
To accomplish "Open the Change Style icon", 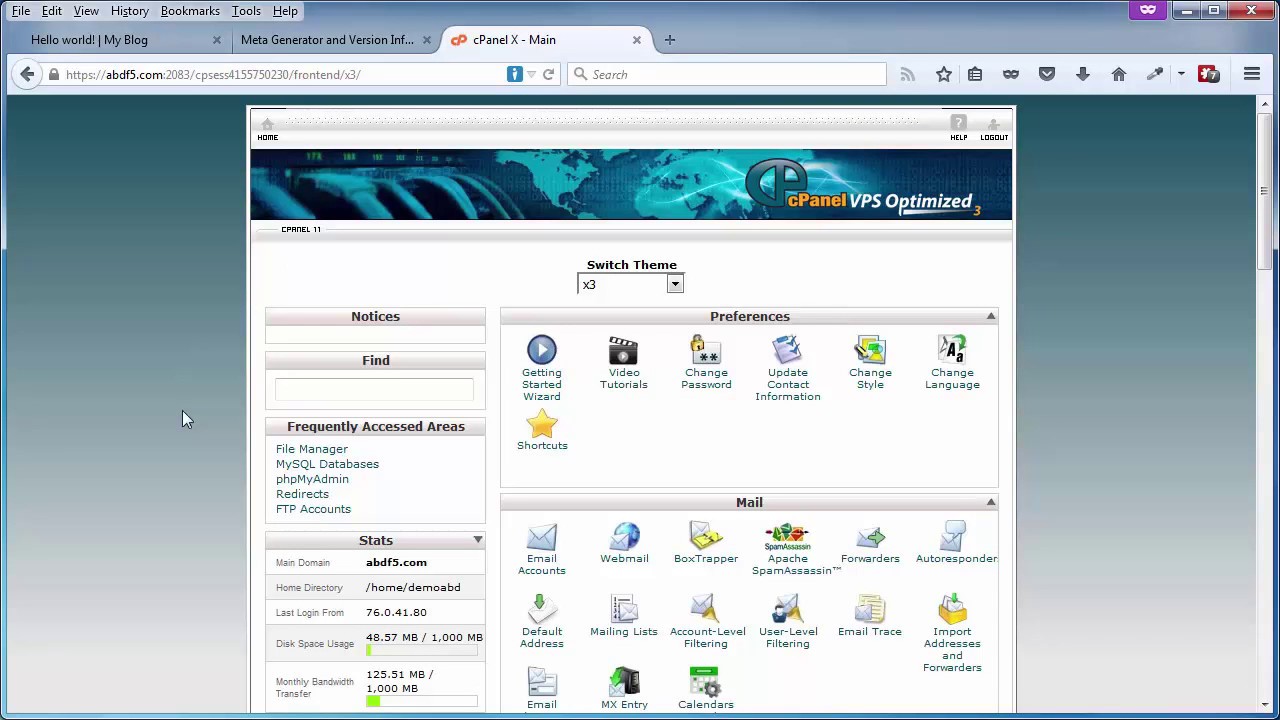I will click(x=870, y=350).
